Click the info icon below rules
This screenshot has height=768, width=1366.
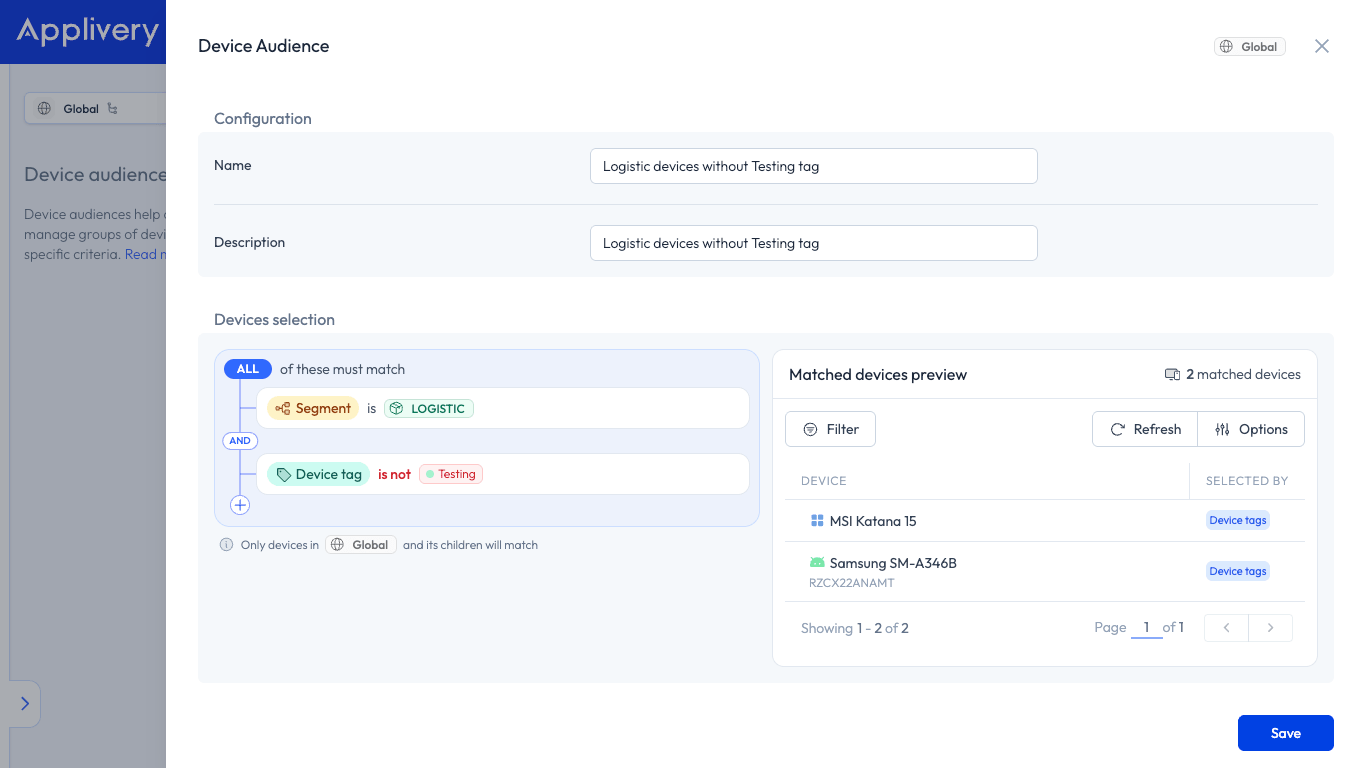point(227,545)
